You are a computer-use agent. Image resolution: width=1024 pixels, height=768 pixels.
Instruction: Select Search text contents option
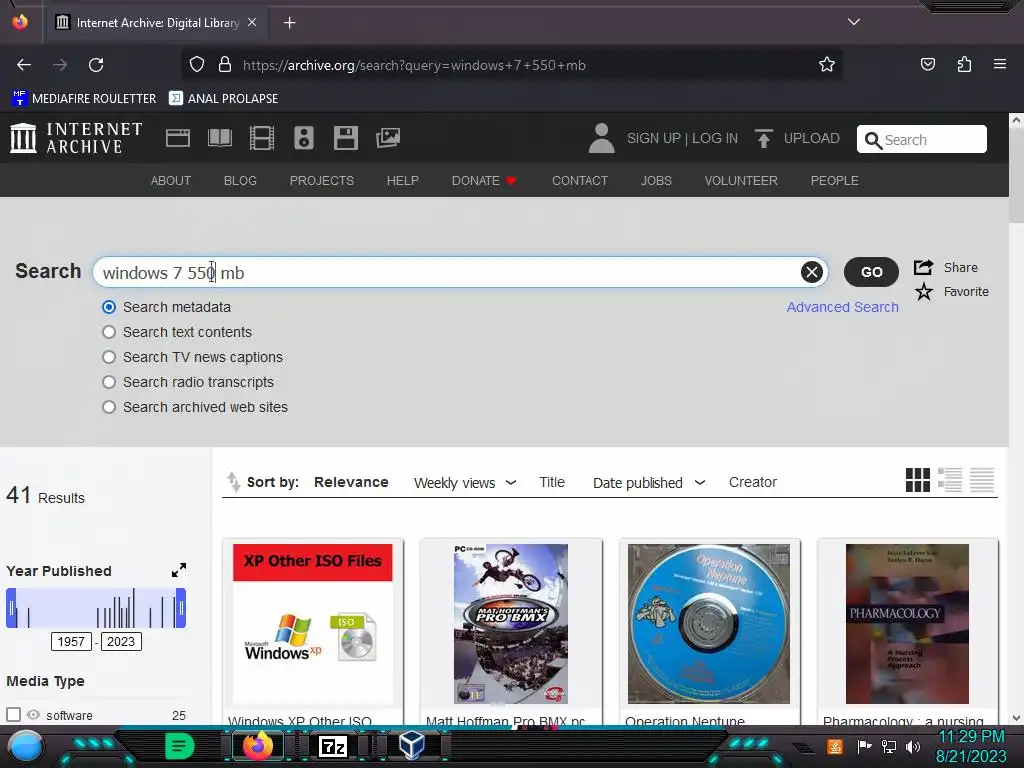click(109, 332)
